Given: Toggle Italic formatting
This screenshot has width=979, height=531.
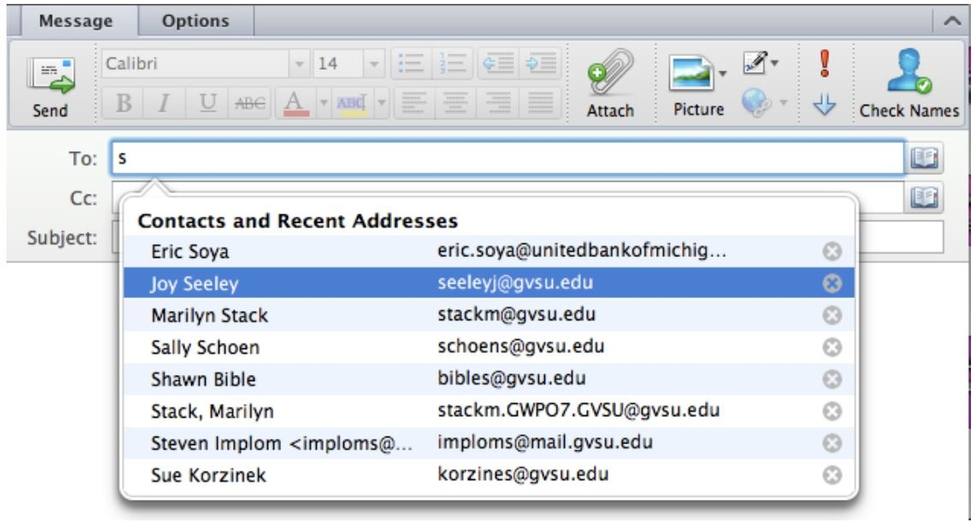Looking at the screenshot, I should click(x=165, y=103).
